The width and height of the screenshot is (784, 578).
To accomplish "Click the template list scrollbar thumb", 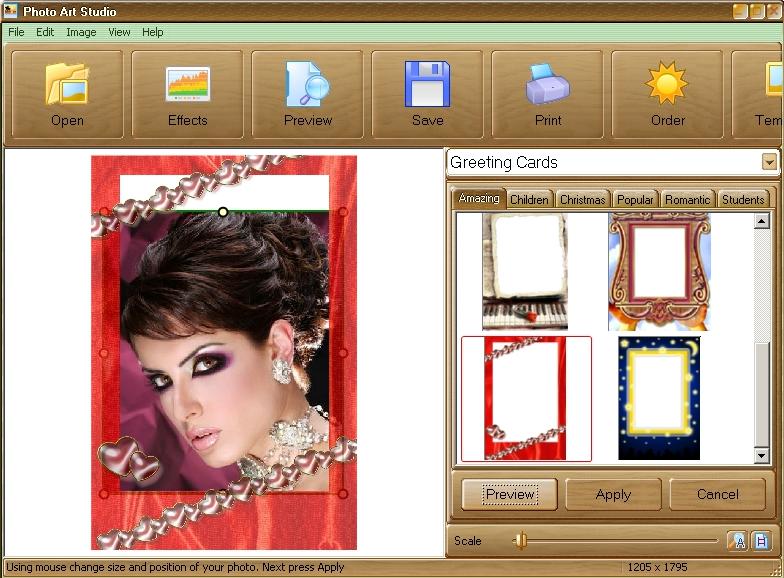I will 762,394.
